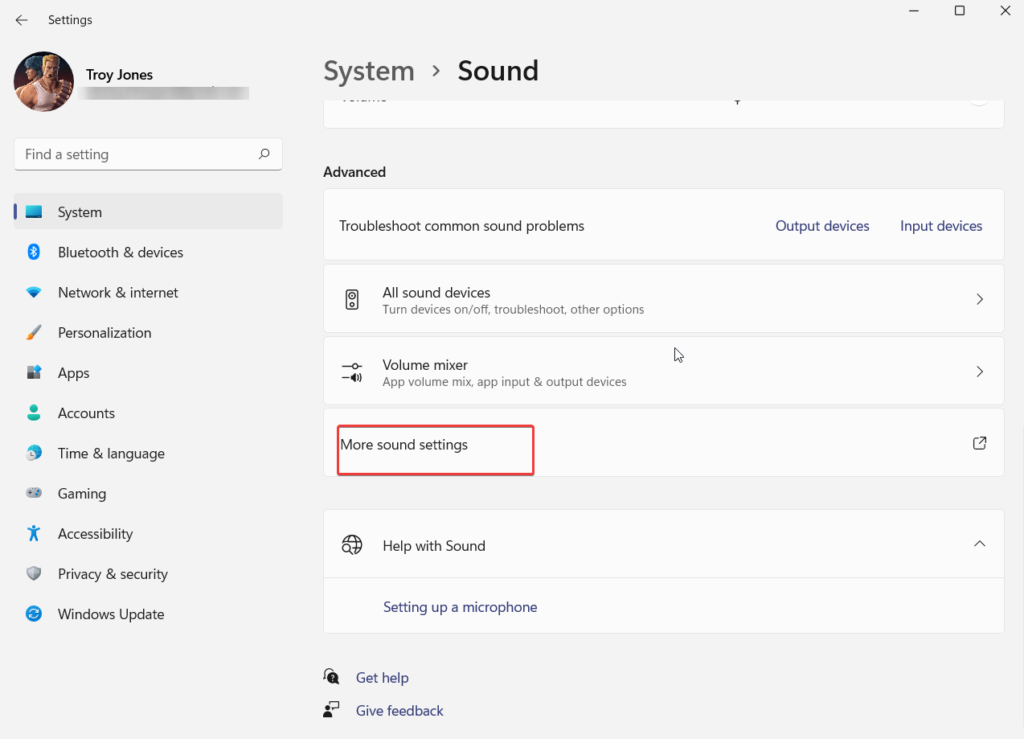This screenshot has height=739, width=1024.
Task: Go to Time & language
Action: pyautogui.click(x=148, y=453)
